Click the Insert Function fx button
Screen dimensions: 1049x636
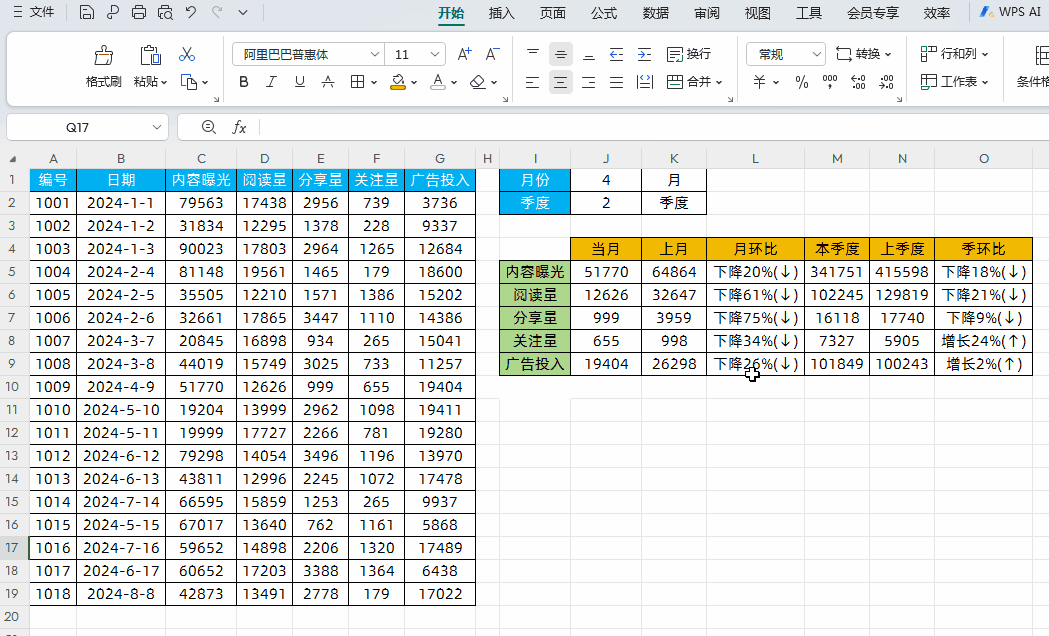(239, 127)
